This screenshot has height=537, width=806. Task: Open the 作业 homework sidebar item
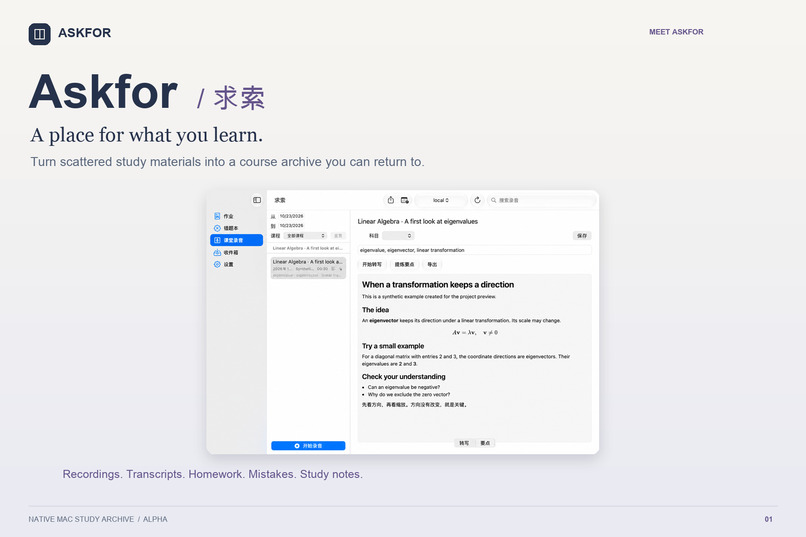[x=236, y=216]
